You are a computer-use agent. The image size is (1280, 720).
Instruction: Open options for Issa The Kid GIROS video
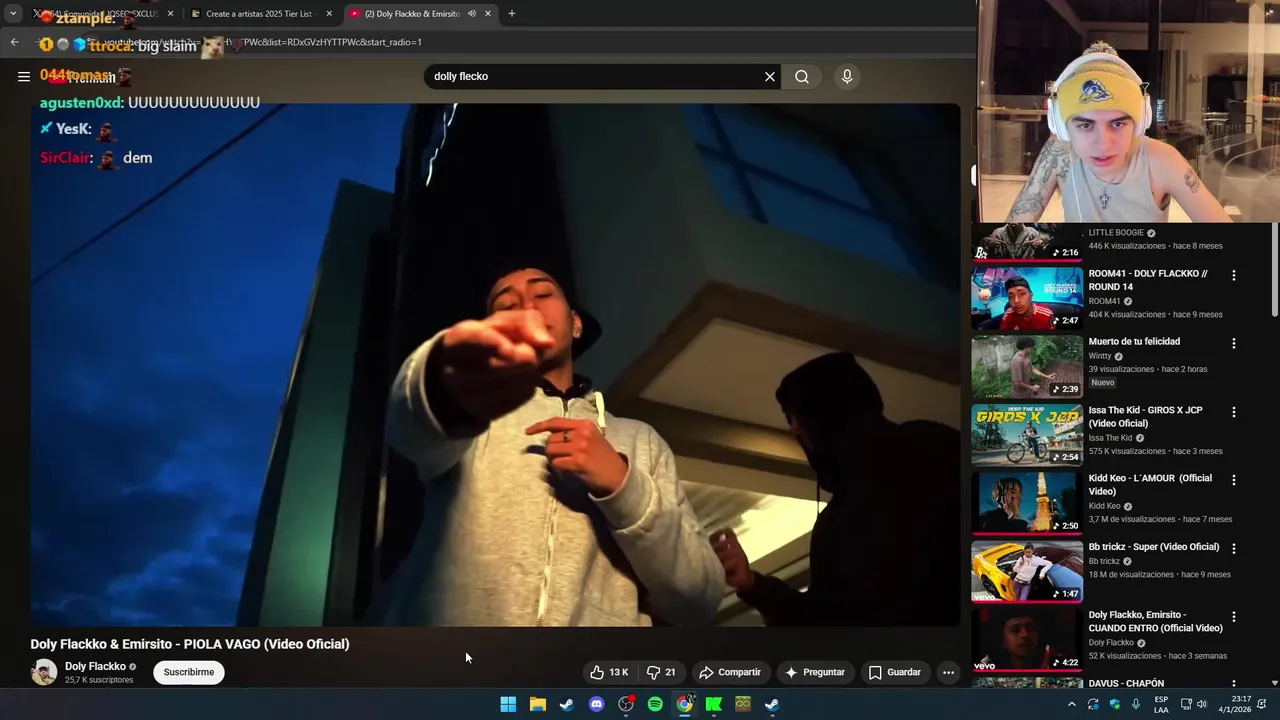point(1233,412)
